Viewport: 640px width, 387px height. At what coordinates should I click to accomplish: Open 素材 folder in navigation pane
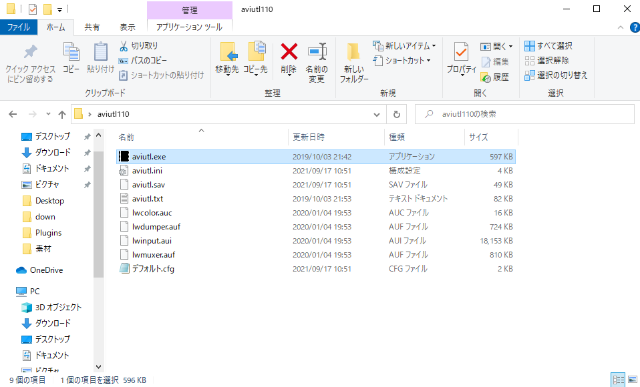(x=43, y=249)
